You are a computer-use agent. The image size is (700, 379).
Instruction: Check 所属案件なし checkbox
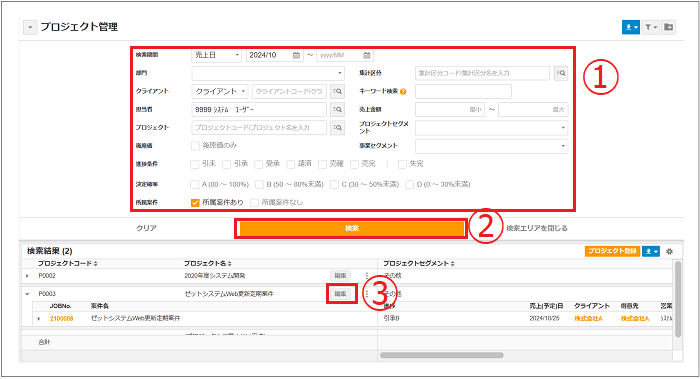click(x=254, y=203)
